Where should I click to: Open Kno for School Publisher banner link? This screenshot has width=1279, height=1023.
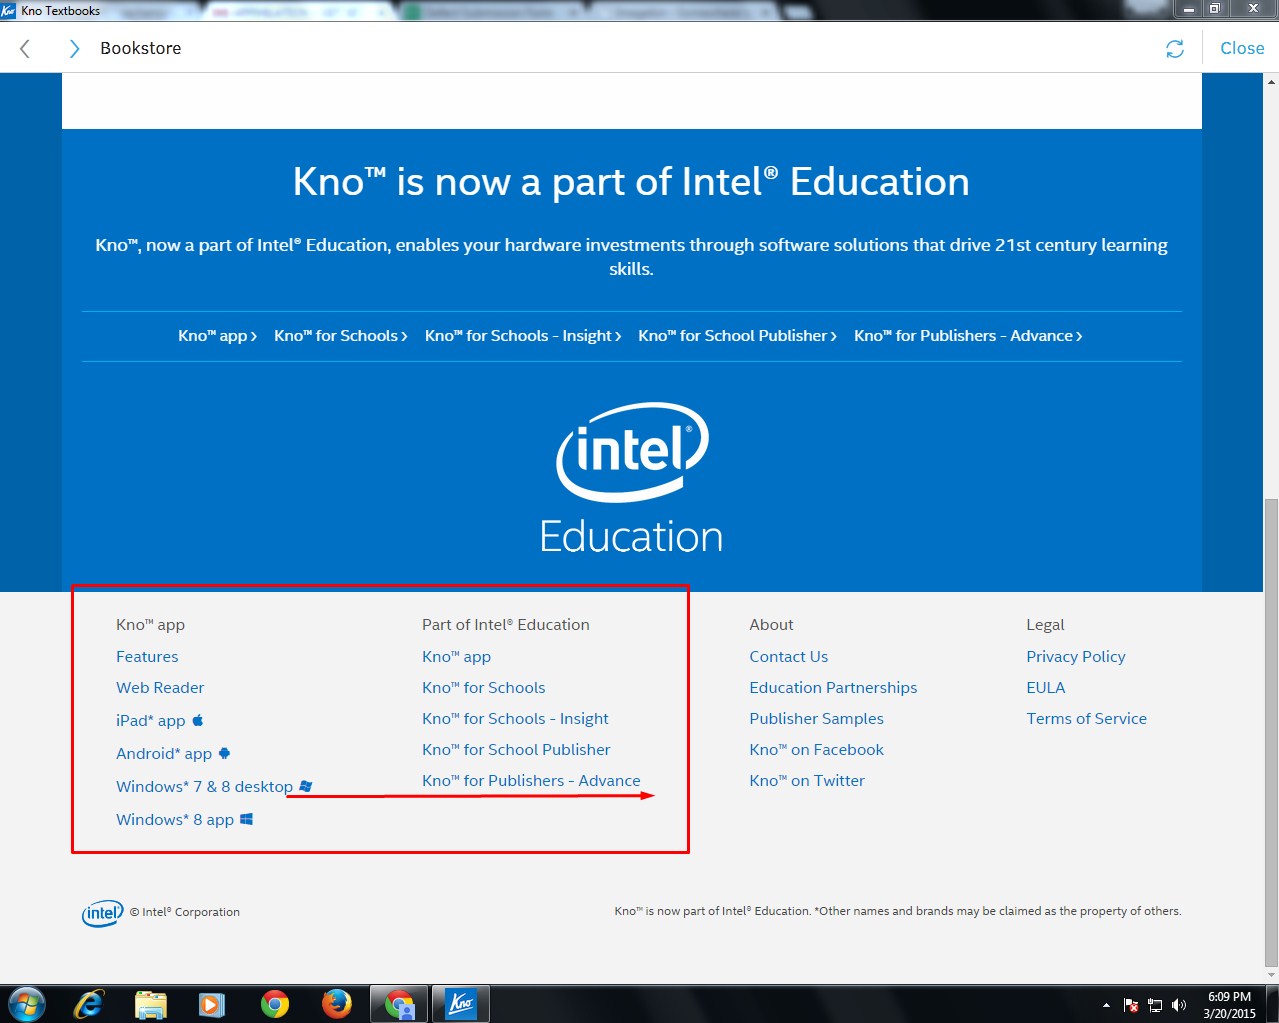738,336
